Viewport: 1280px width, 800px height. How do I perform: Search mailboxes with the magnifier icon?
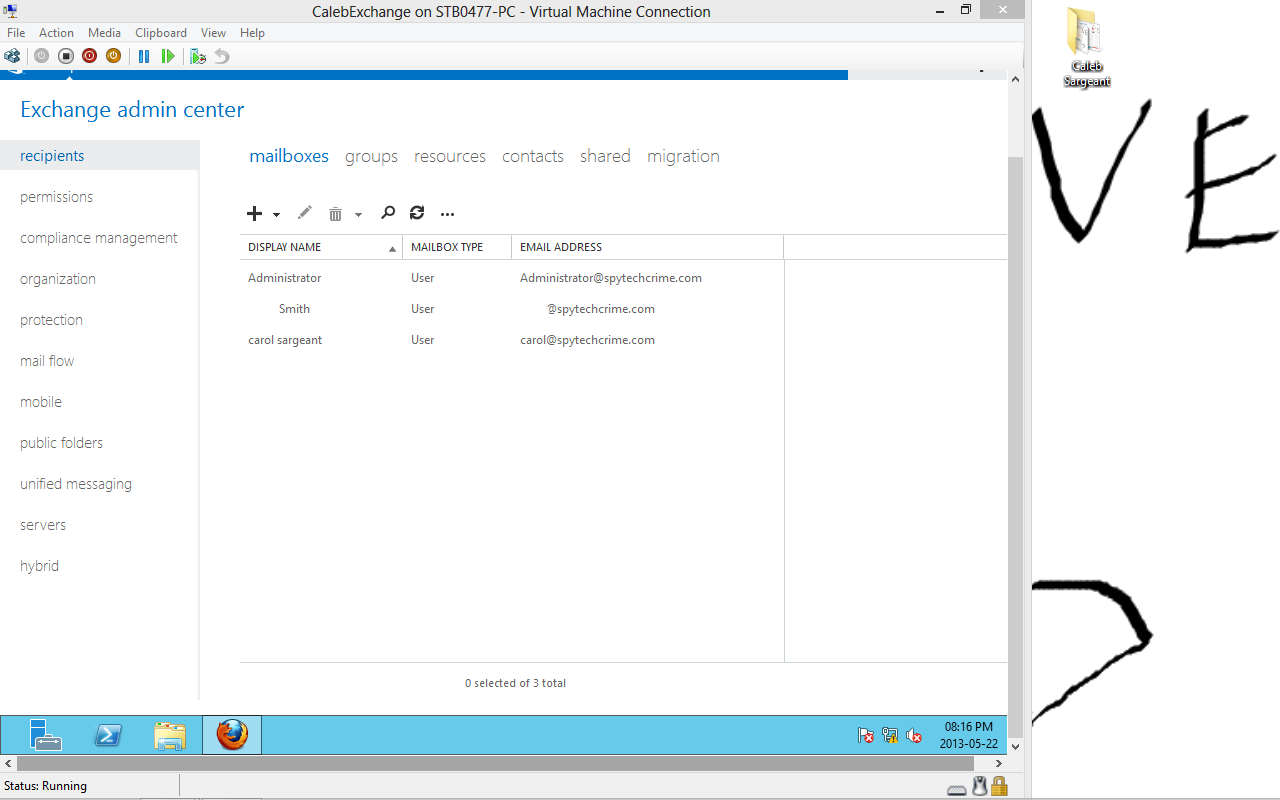[x=388, y=213]
